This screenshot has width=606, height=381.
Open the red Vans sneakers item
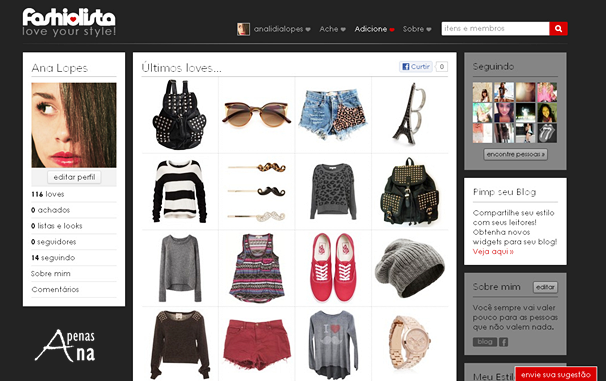pos(333,268)
